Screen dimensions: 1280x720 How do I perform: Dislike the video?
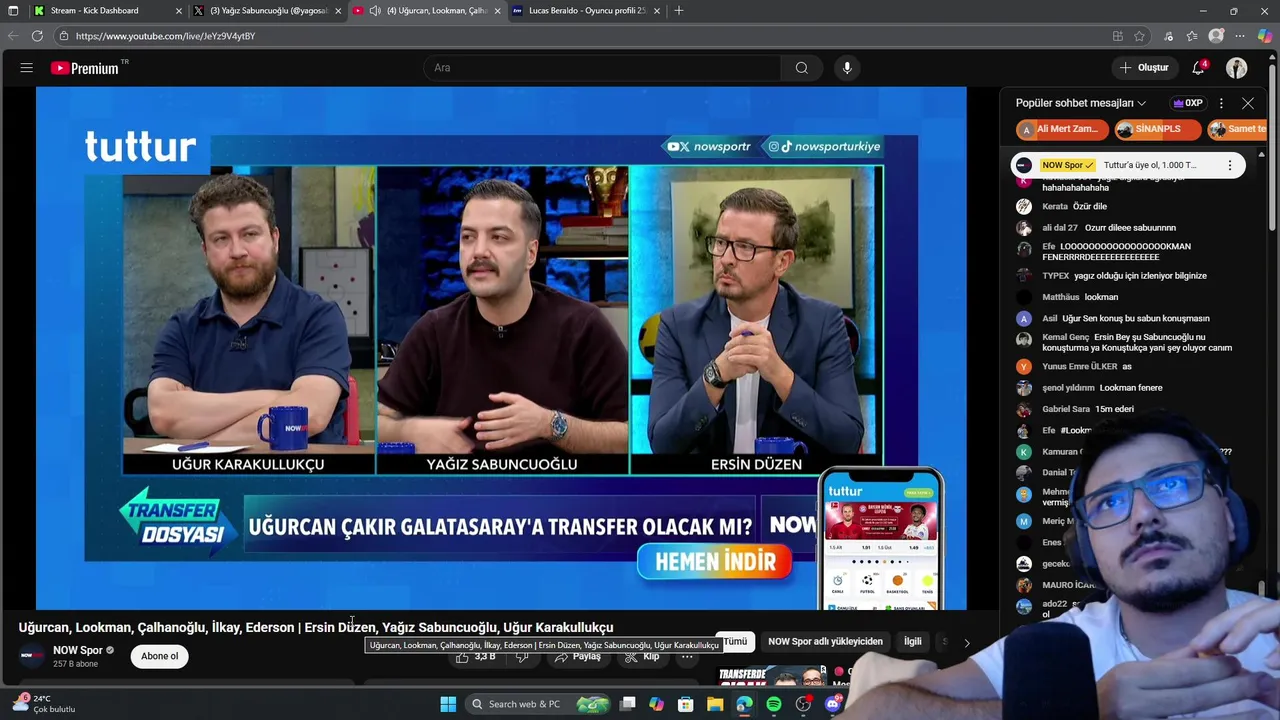click(x=521, y=657)
